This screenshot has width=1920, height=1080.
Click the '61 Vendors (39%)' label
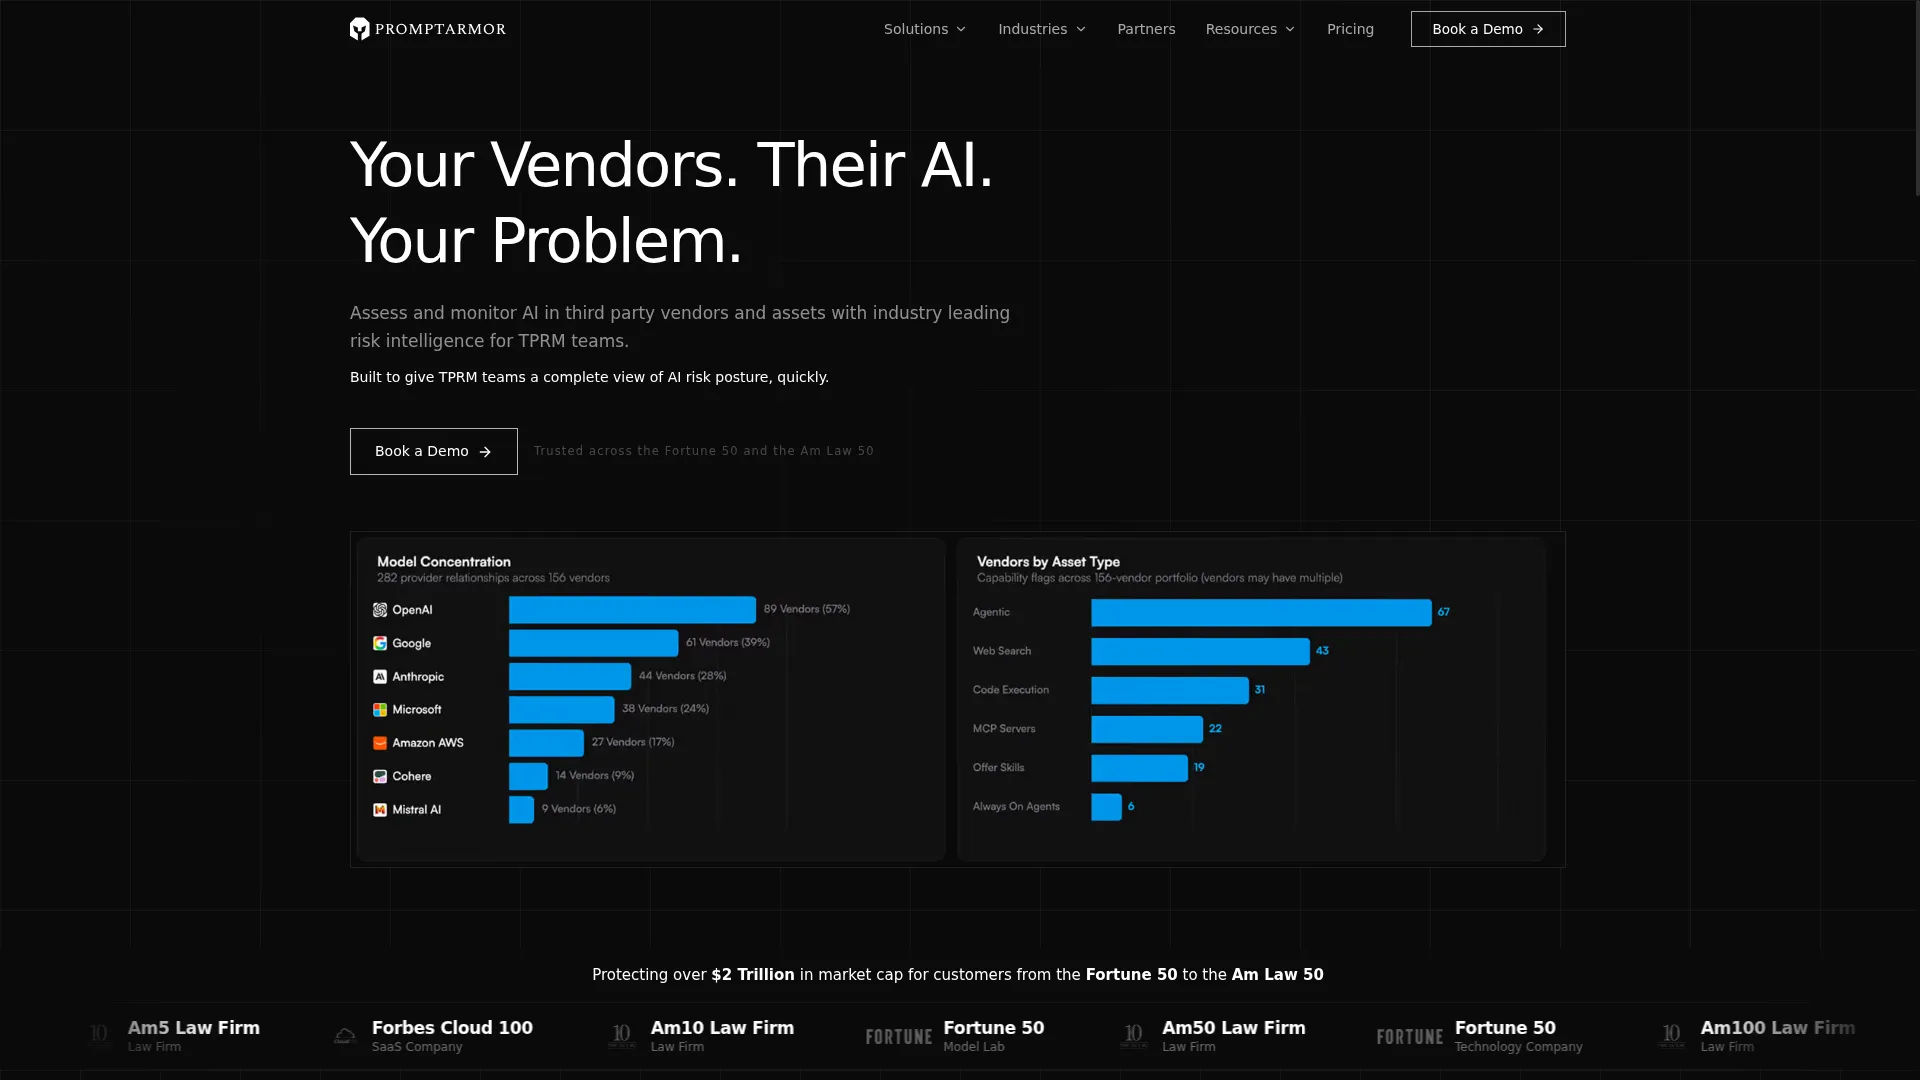pyautogui.click(x=728, y=643)
